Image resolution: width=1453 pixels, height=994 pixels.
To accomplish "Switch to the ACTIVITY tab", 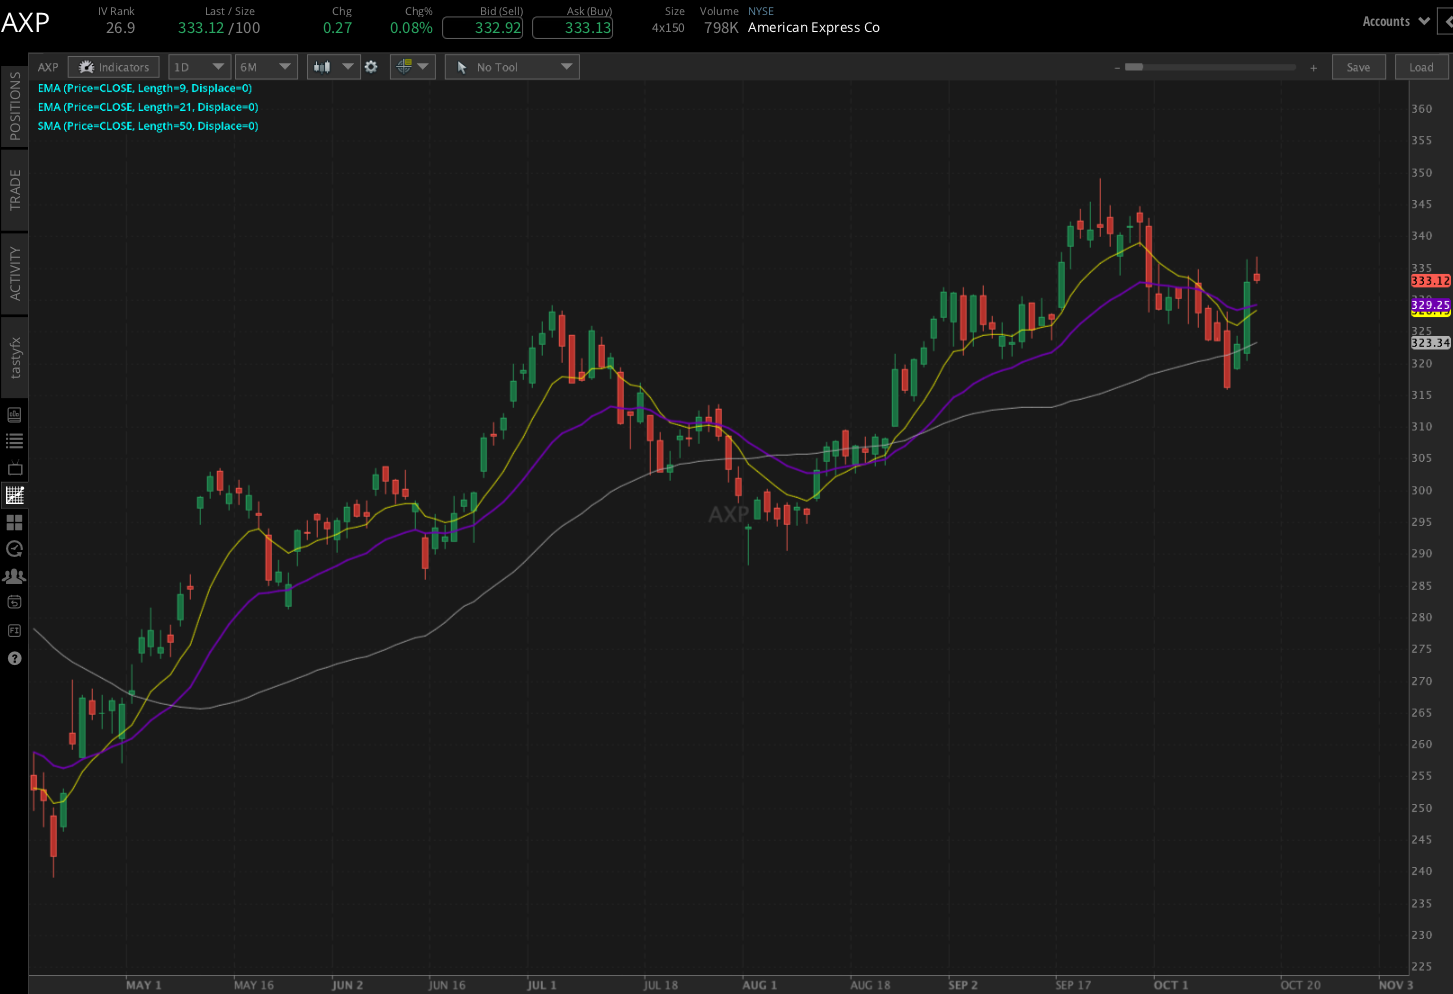I will [x=14, y=258].
